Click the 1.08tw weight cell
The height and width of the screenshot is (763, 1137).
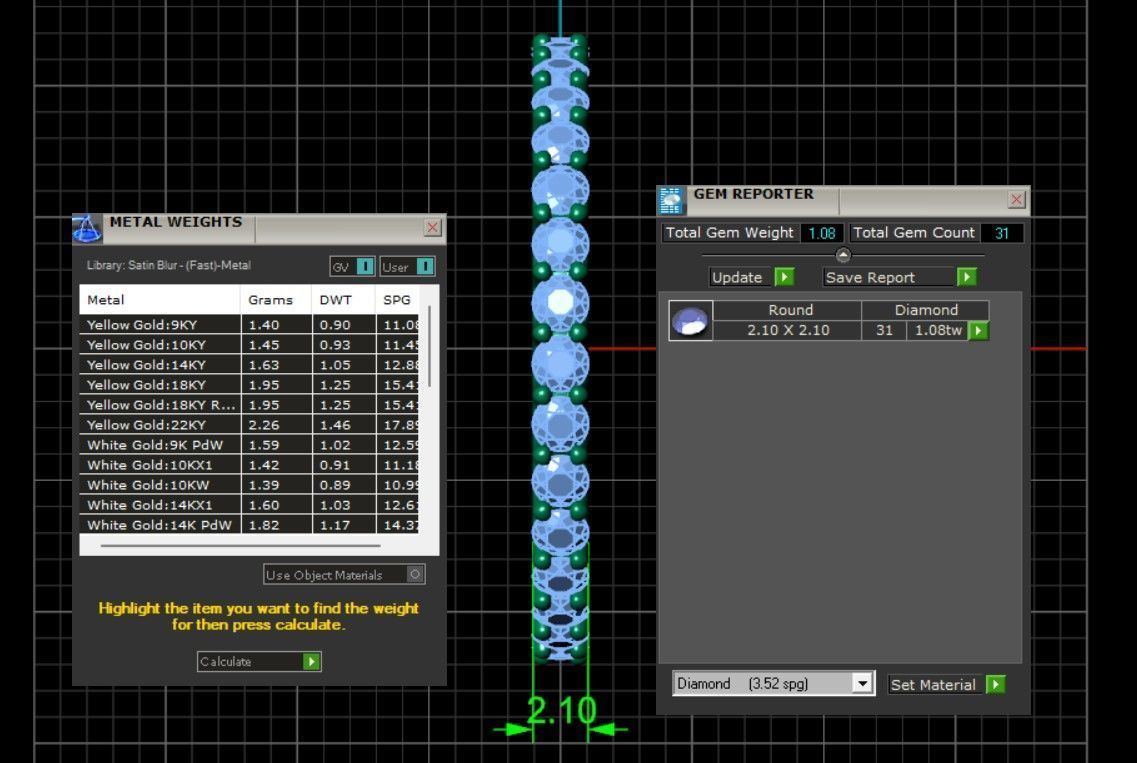(938, 330)
